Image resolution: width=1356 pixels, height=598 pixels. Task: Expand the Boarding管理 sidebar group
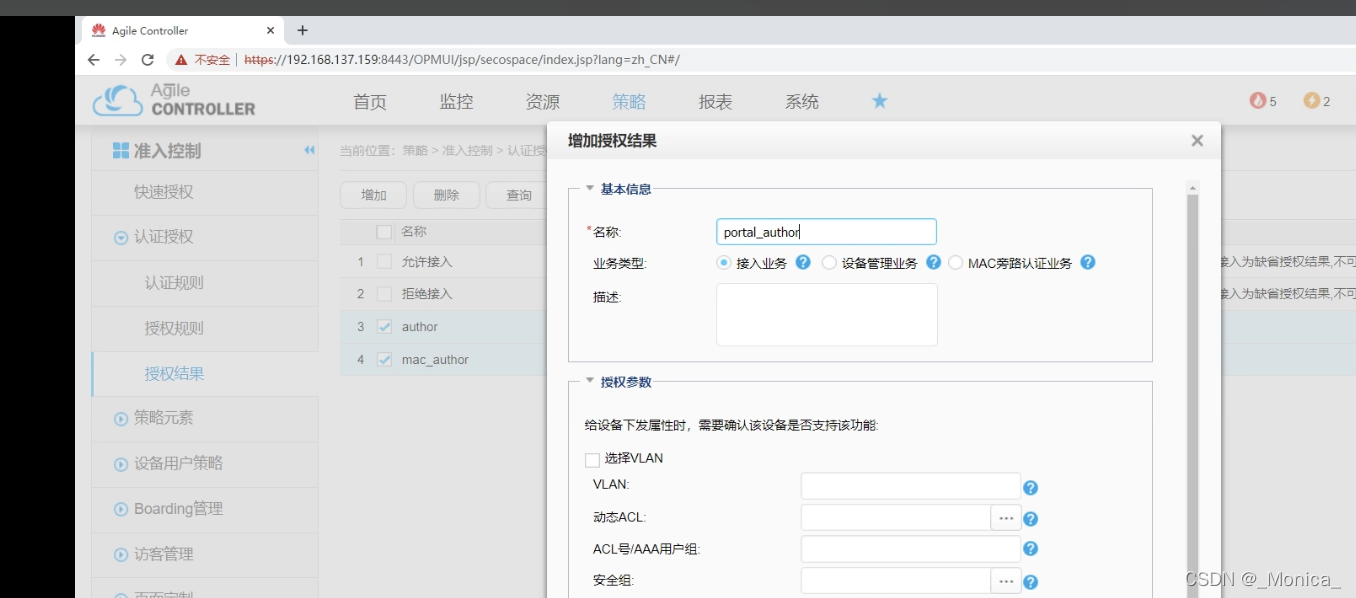[x=121, y=509]
